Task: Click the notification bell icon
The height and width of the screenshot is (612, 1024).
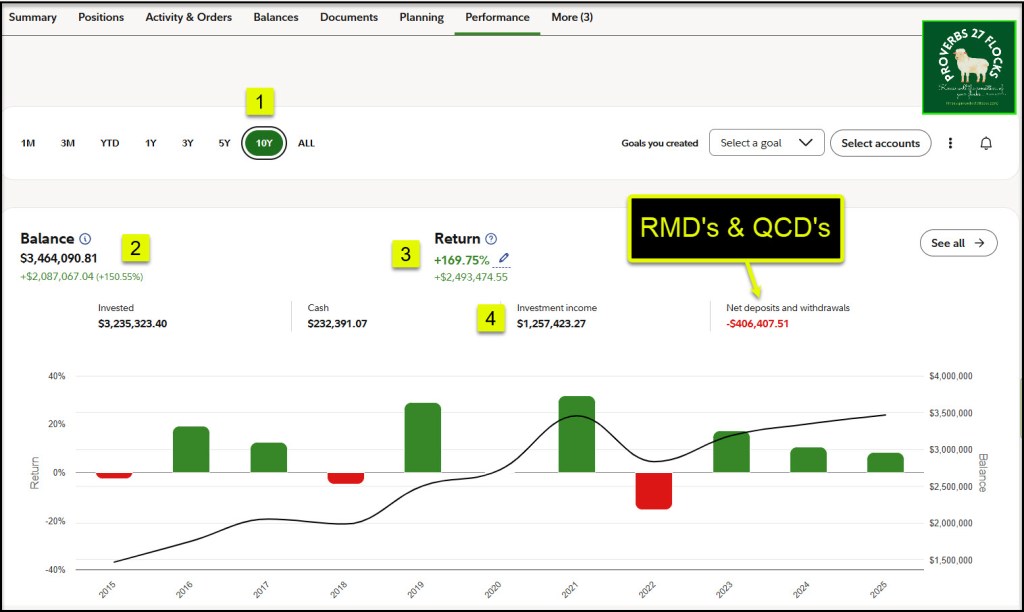Action: click(986, 143)
